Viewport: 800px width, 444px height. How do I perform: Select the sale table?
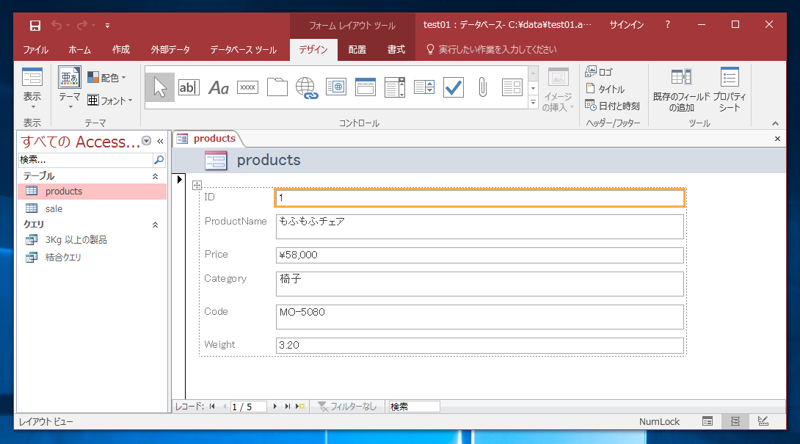tap(92, 209)
